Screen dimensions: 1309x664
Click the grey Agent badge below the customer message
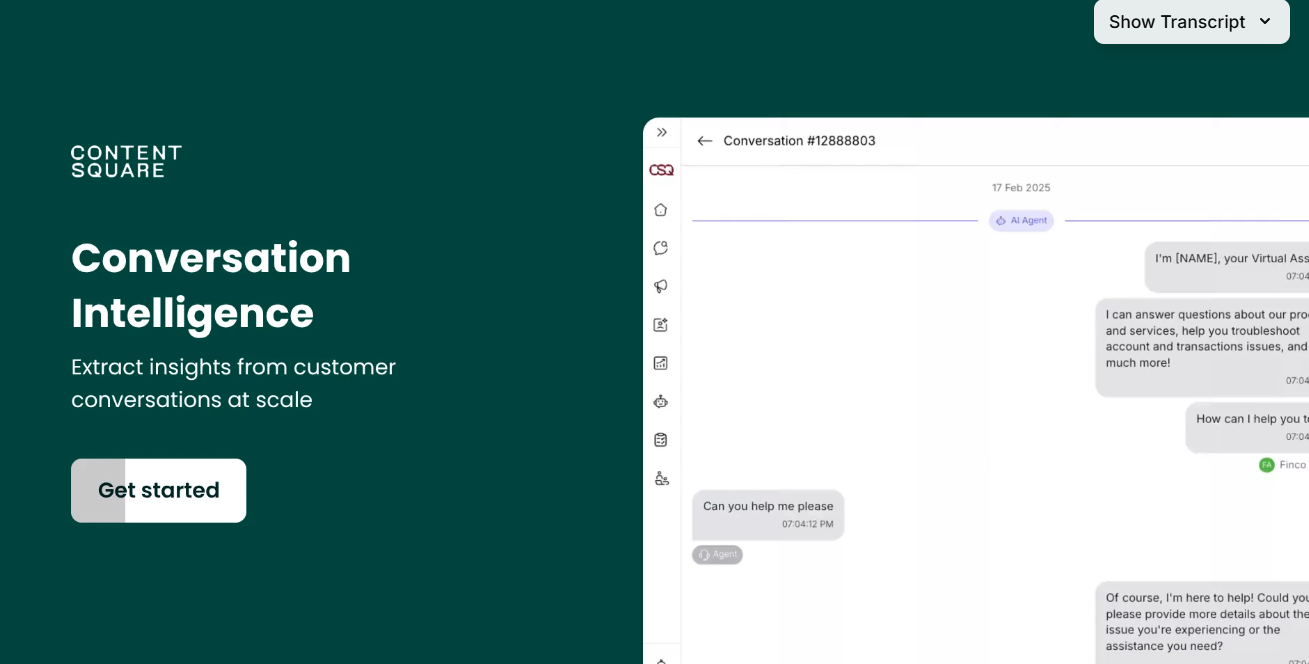coord(717,554)
